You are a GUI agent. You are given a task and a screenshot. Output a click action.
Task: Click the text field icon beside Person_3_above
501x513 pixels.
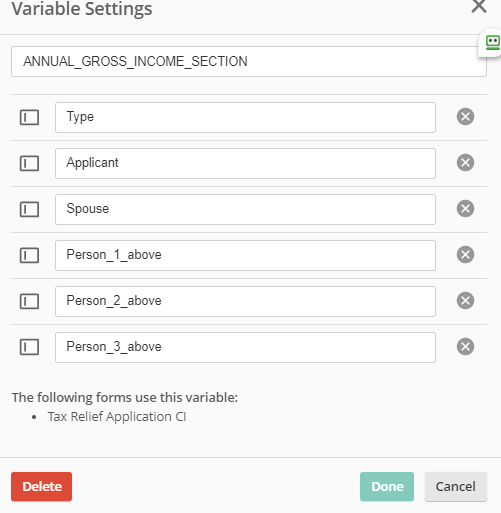point(29,347)
